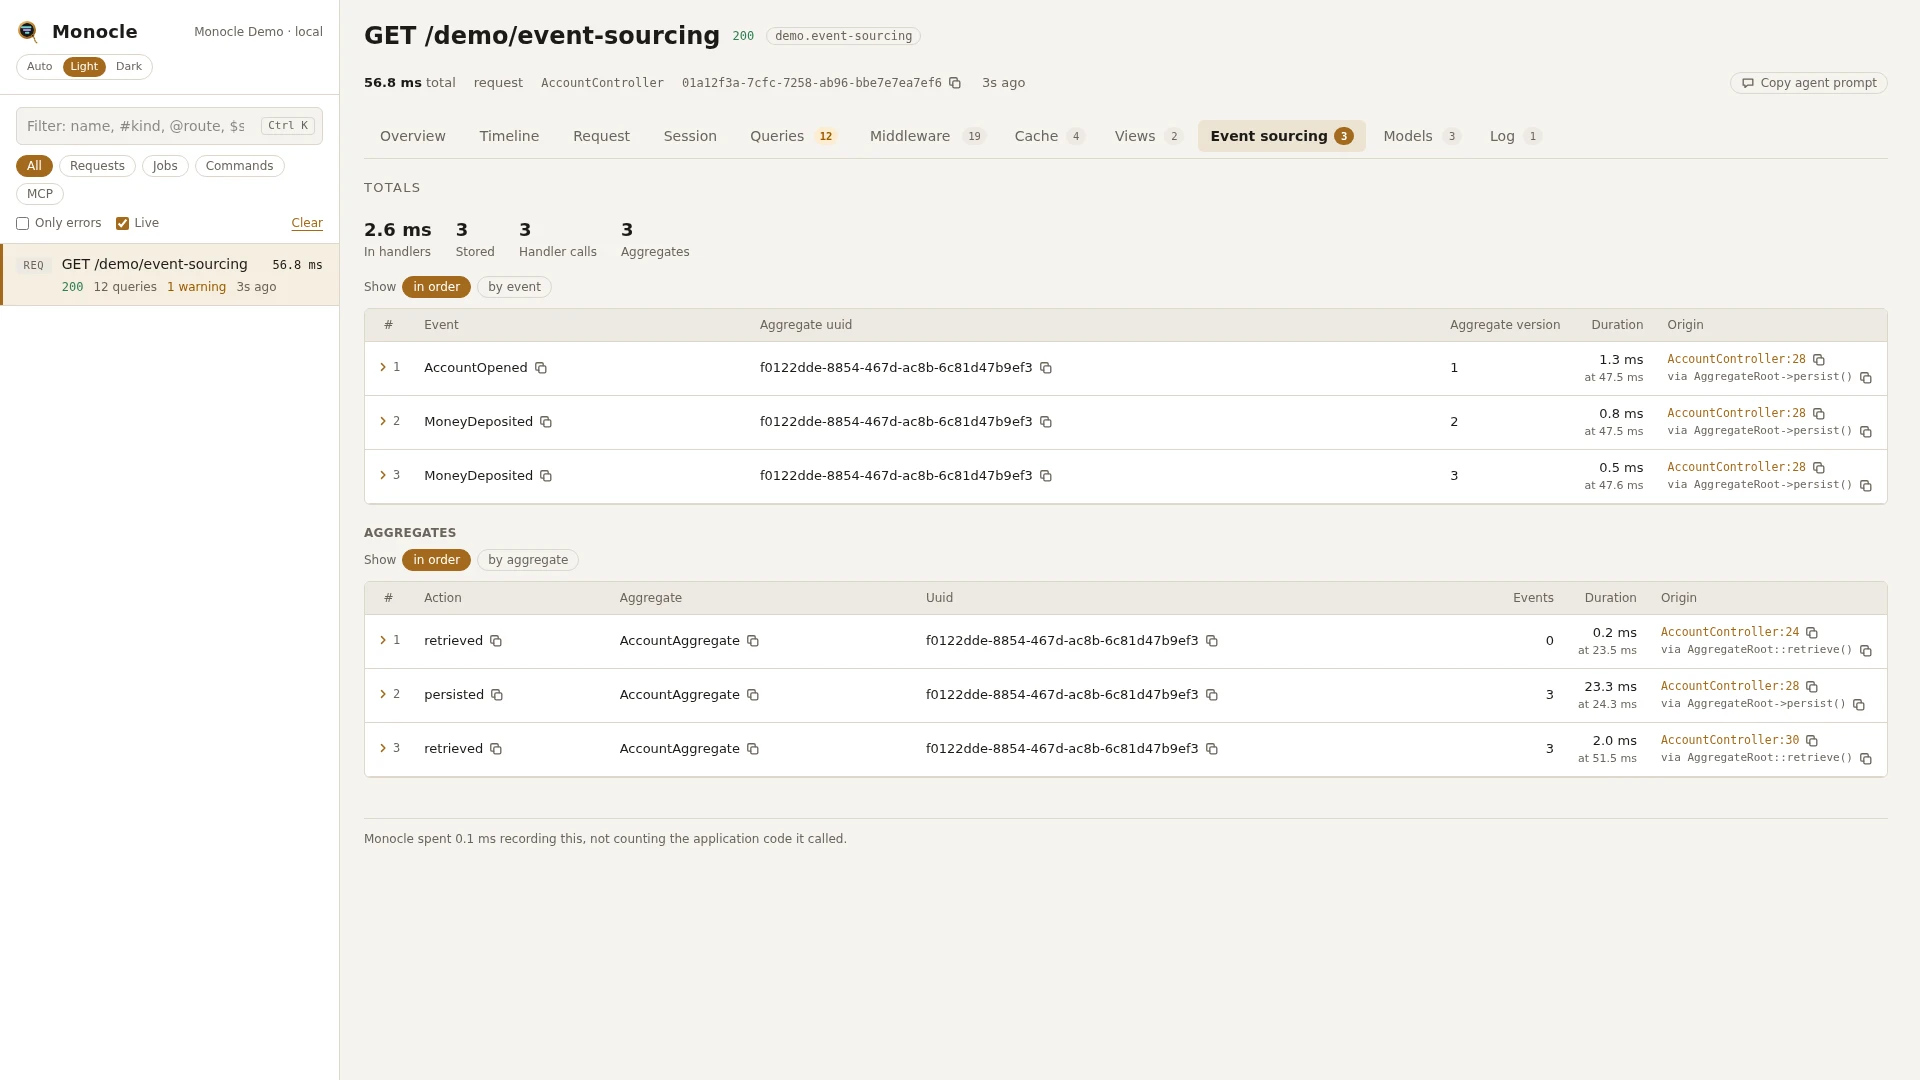Screen dimensions: 1920x1080
Task: Copy the aggregate uuid in event row 3
Action: (x=1046, y=476)
